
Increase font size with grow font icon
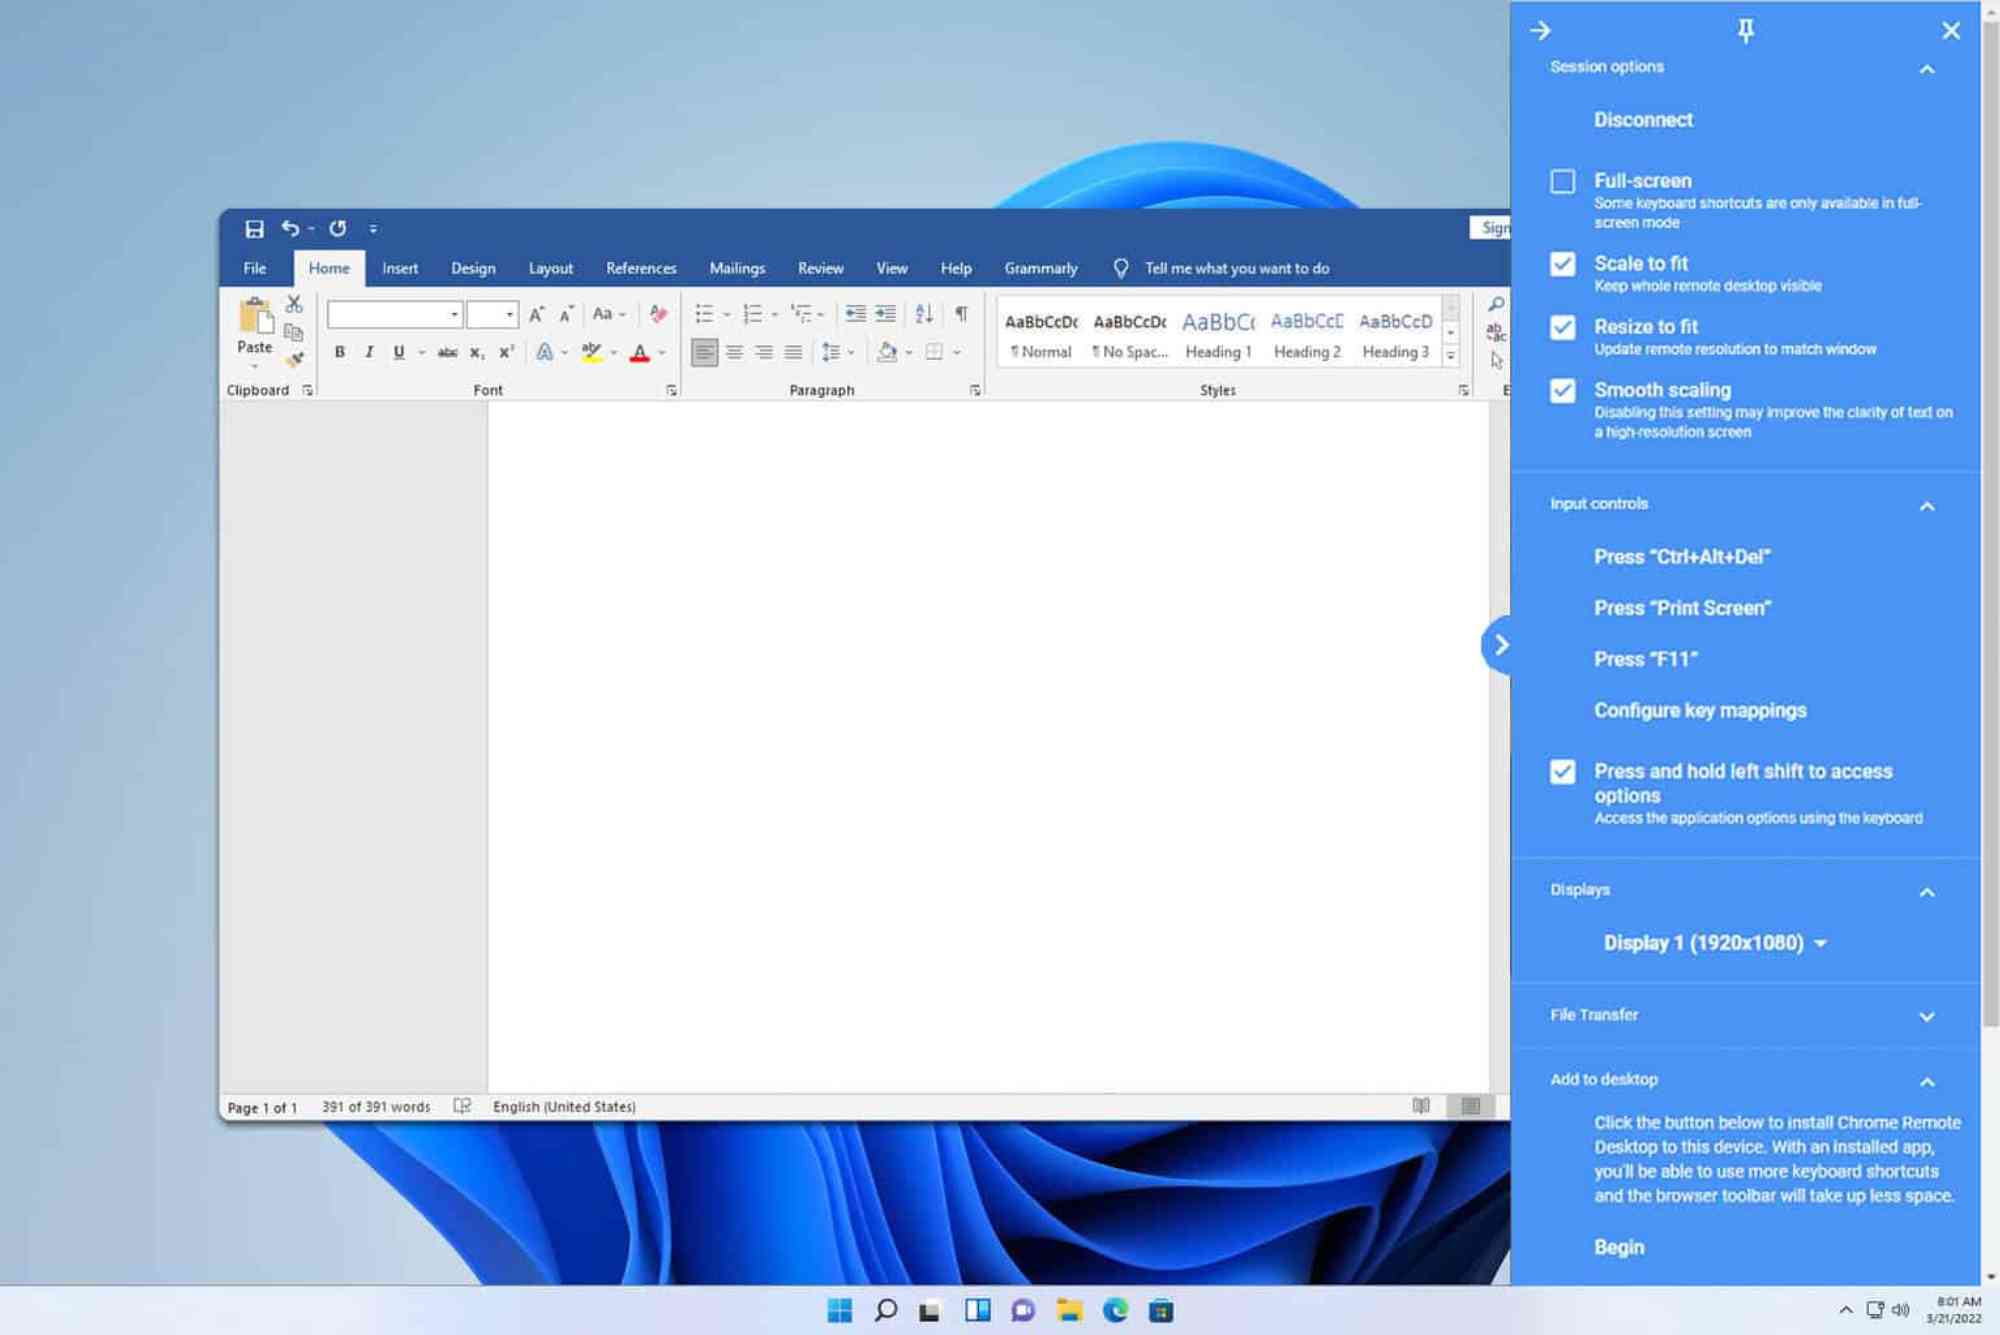tap(537, 314)
